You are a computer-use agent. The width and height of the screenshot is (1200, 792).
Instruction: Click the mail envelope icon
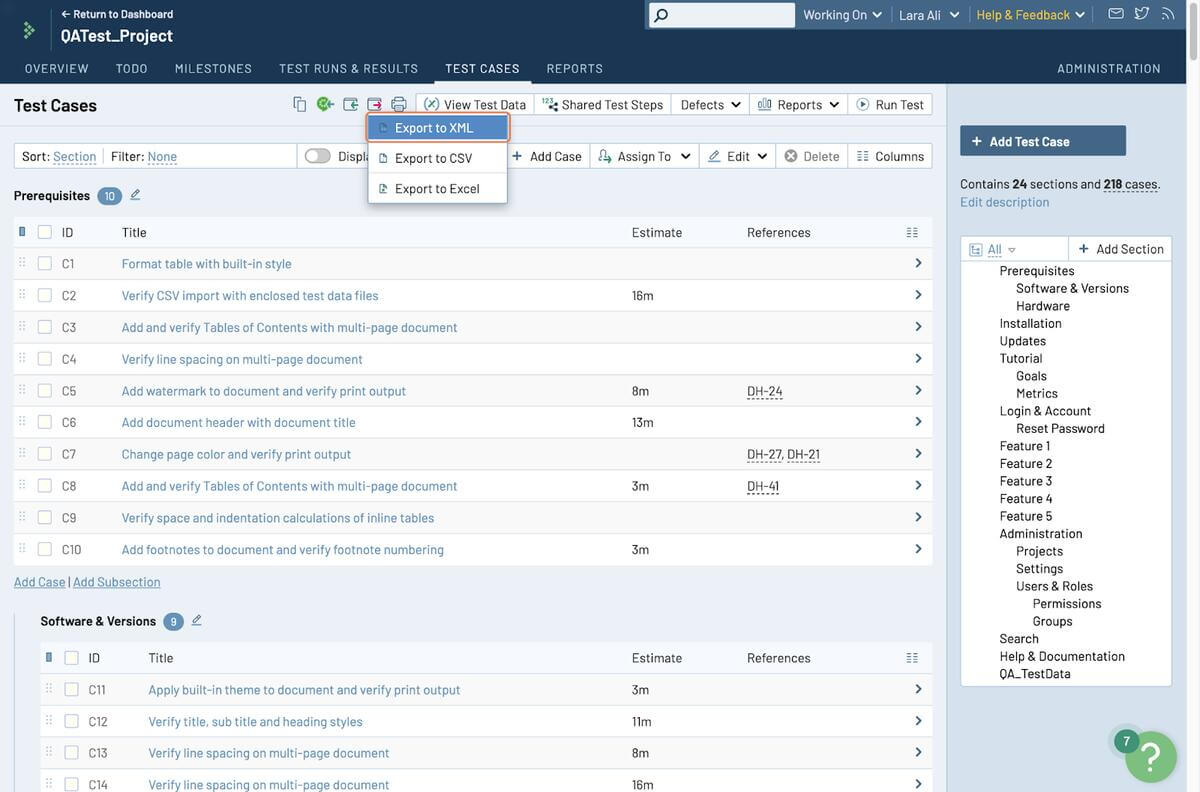click(x=1116, y=14)
